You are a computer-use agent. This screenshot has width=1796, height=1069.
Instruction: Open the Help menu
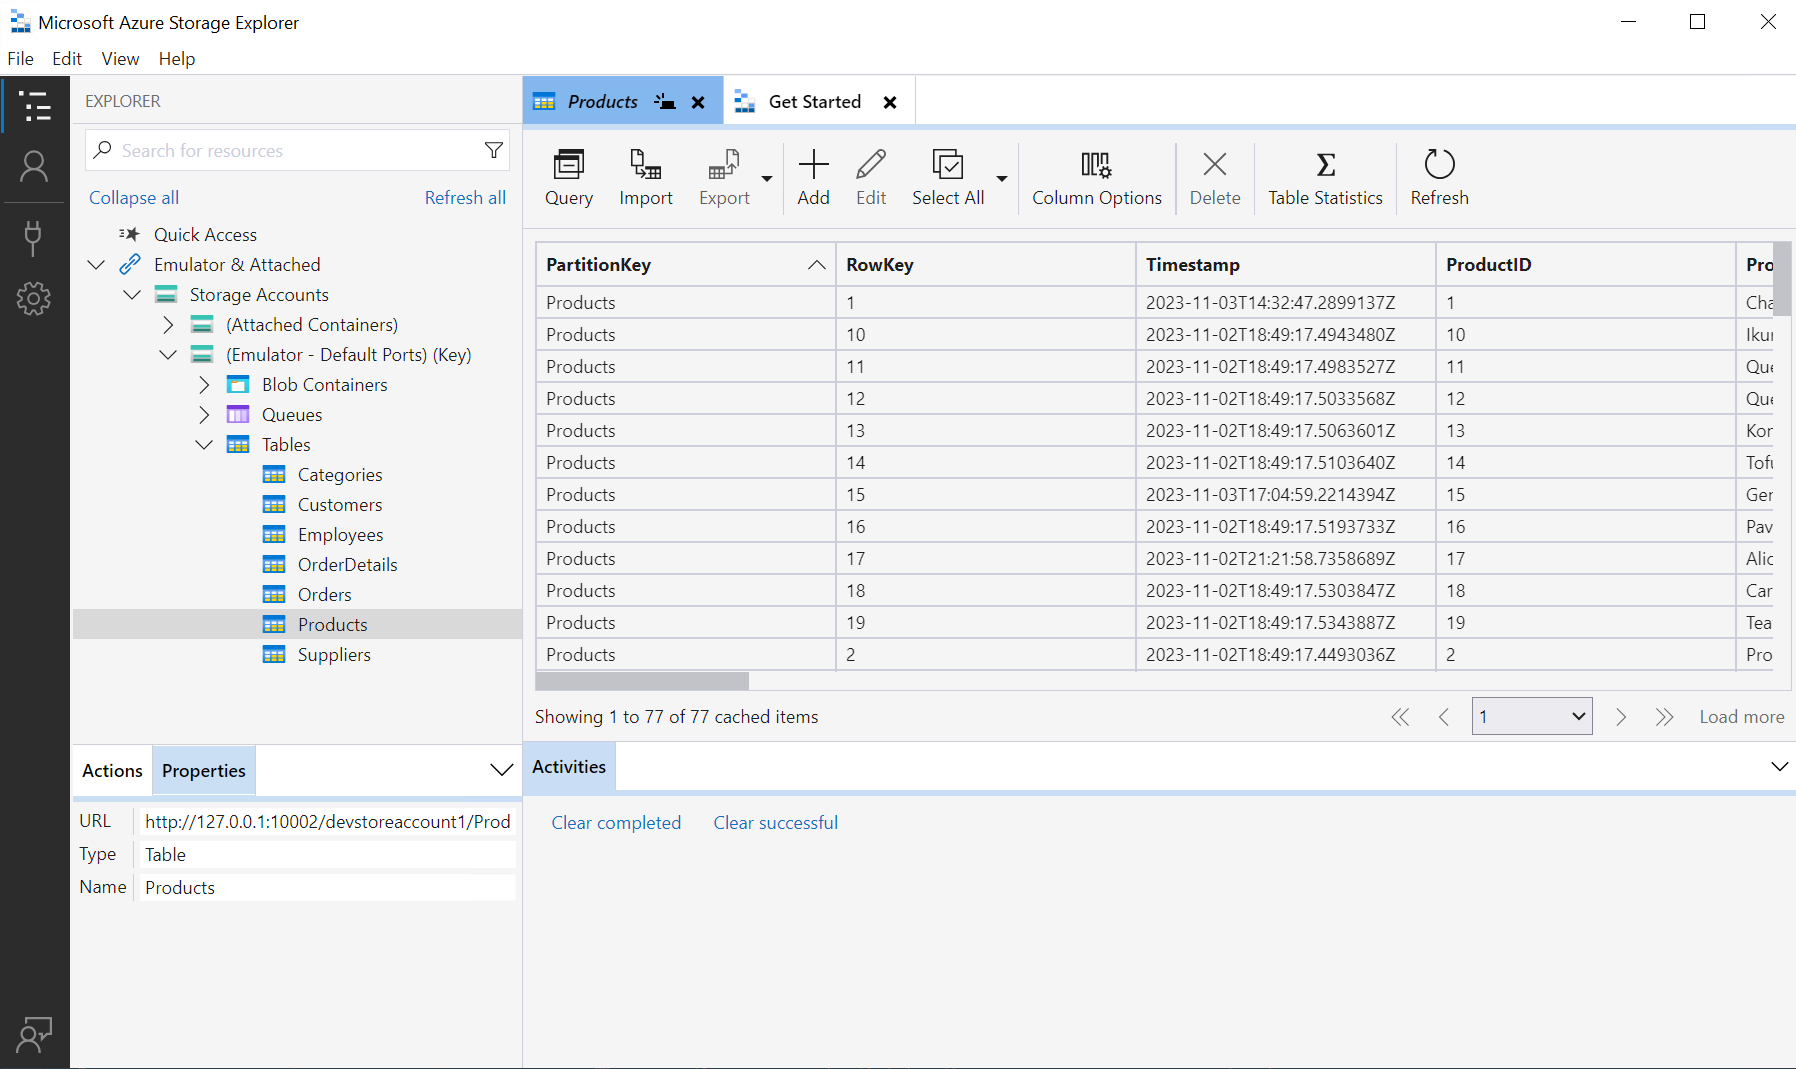pos(177,59)
